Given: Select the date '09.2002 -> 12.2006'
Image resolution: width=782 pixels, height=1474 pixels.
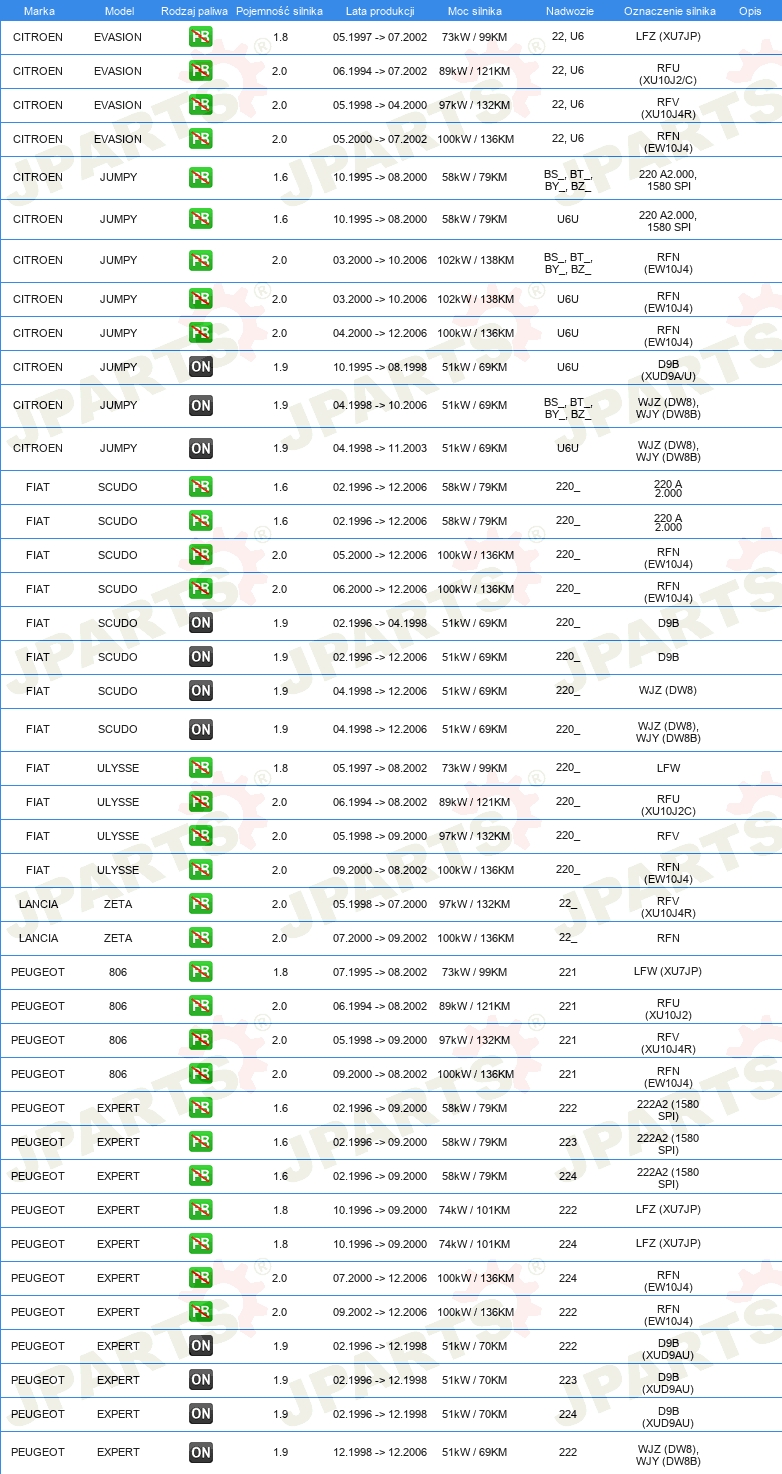Looking at the screenshot, I should coord(380,1312).
